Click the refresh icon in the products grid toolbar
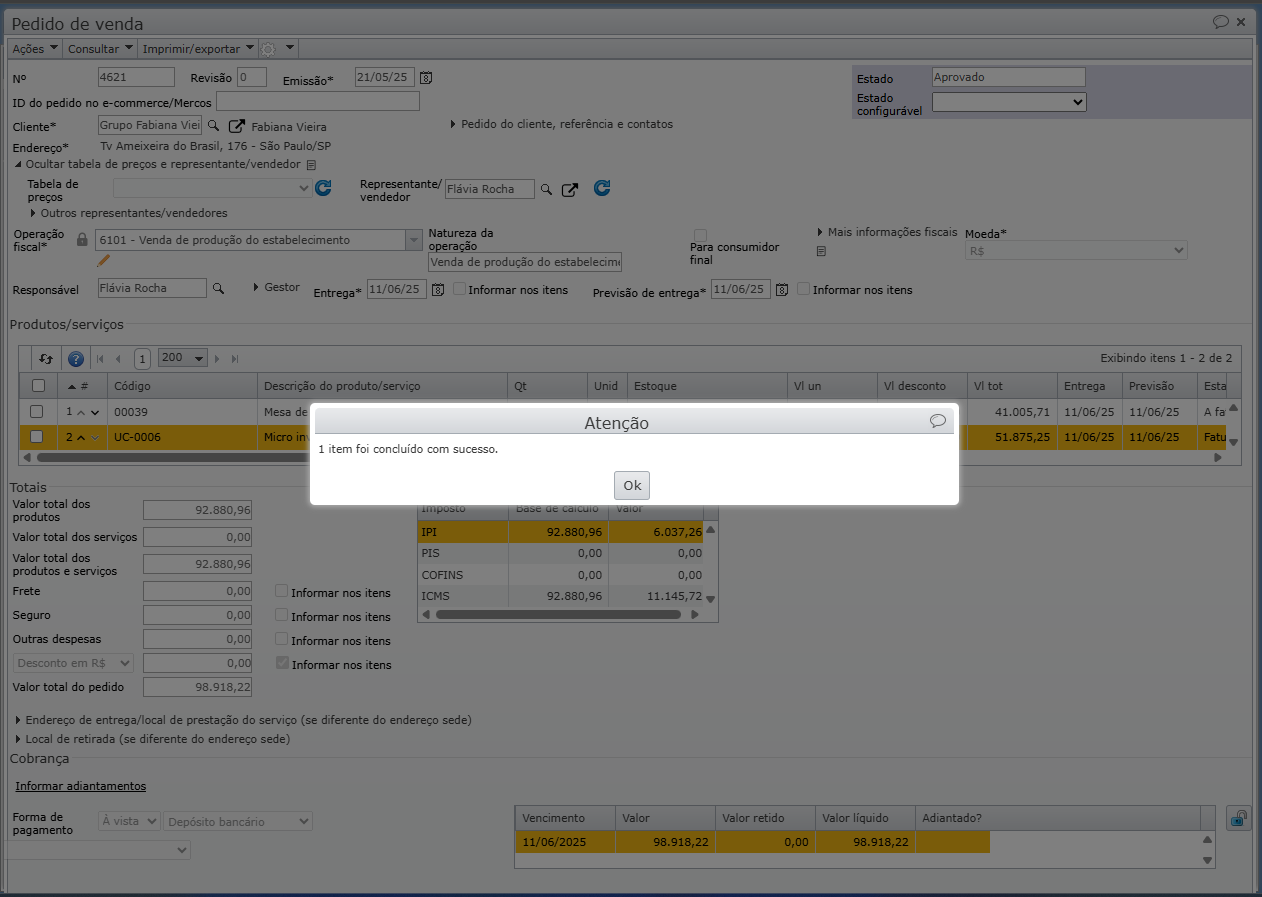Viewport: 1262px width, 897px height. [46, 358]
